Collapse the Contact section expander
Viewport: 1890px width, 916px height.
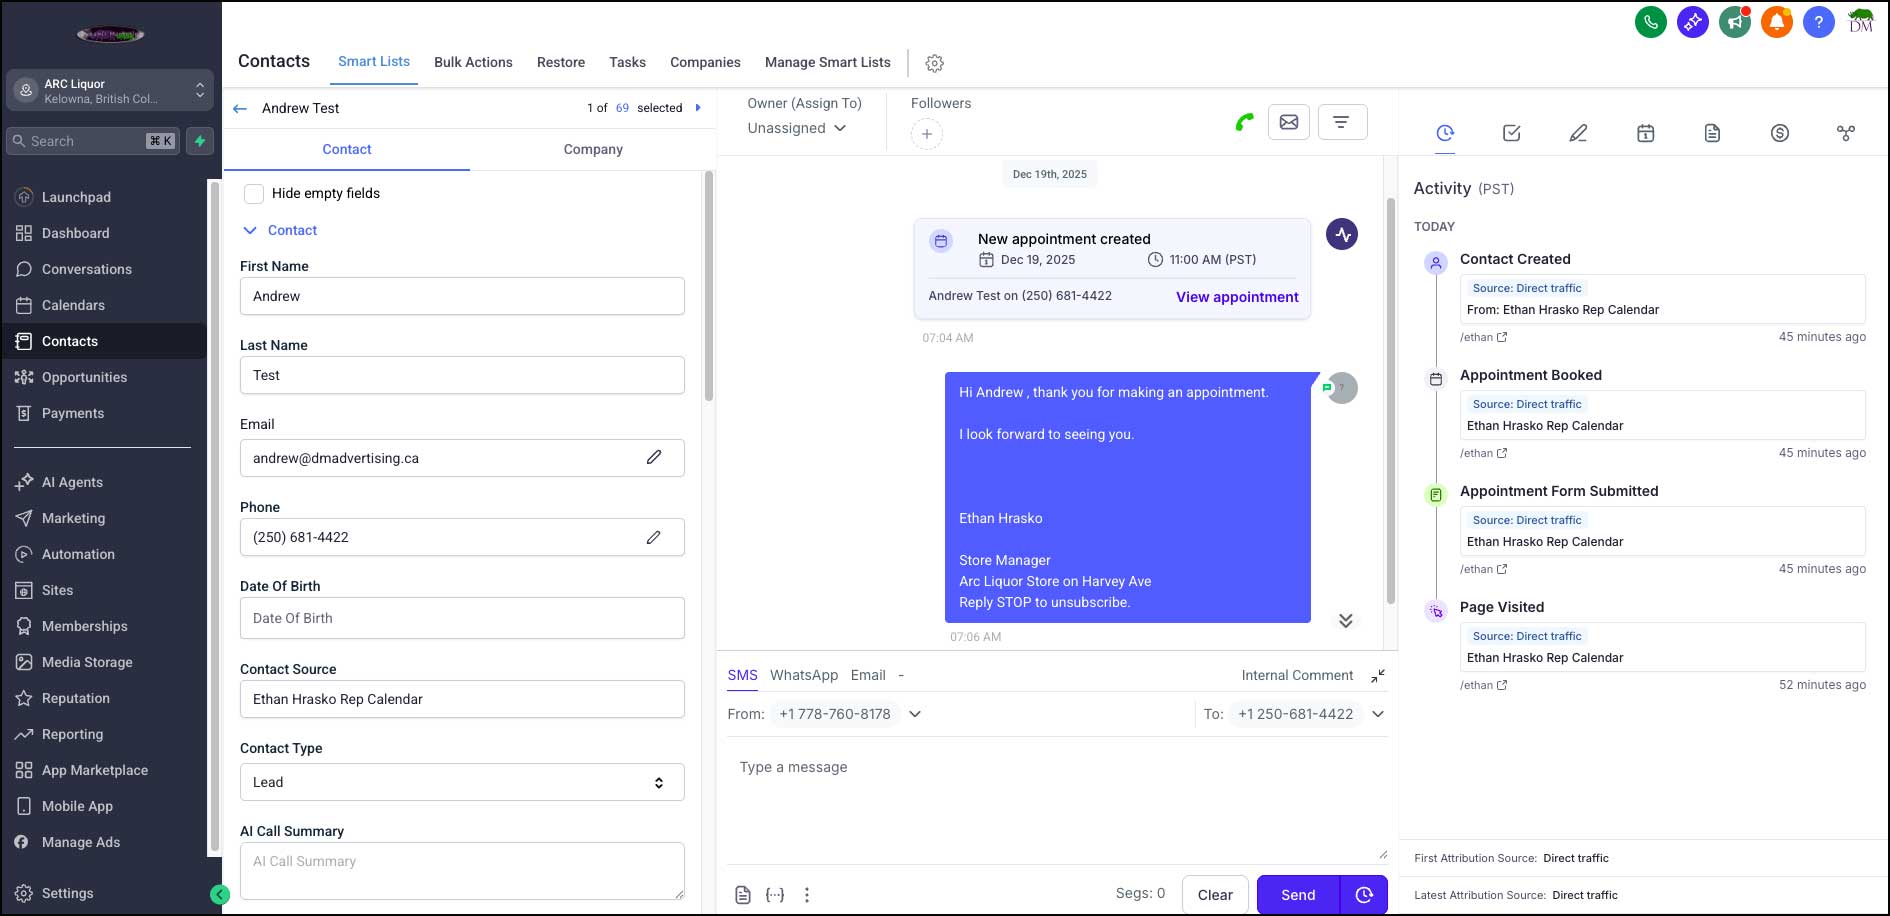coord(250,230)
